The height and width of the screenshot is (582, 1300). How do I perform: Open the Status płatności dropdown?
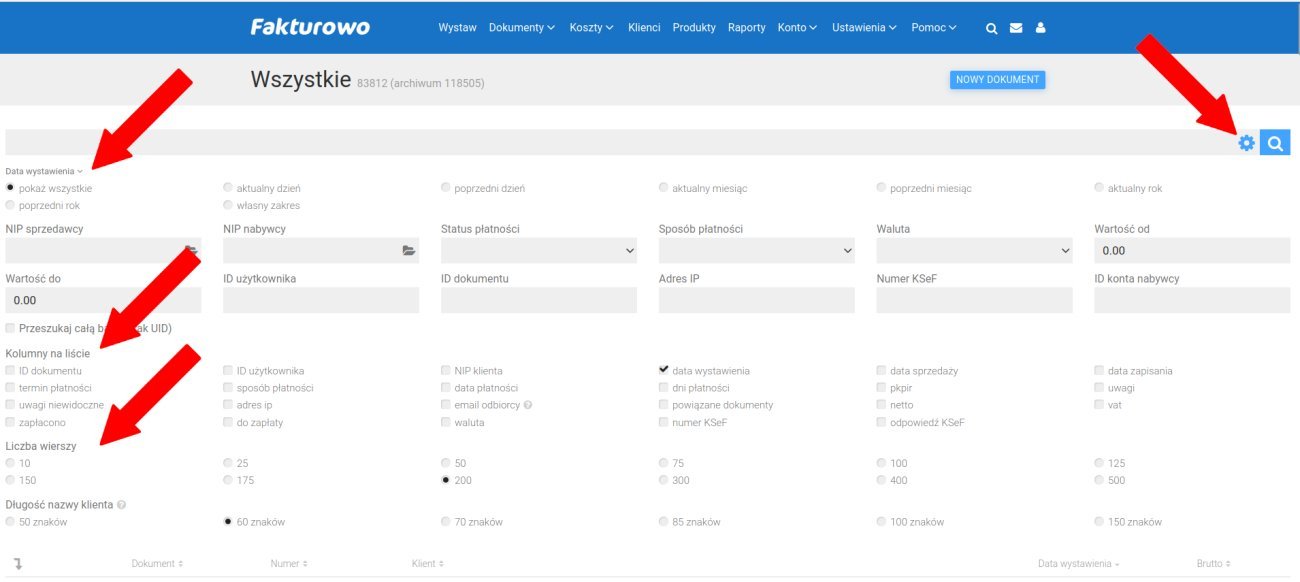[538, 251]
